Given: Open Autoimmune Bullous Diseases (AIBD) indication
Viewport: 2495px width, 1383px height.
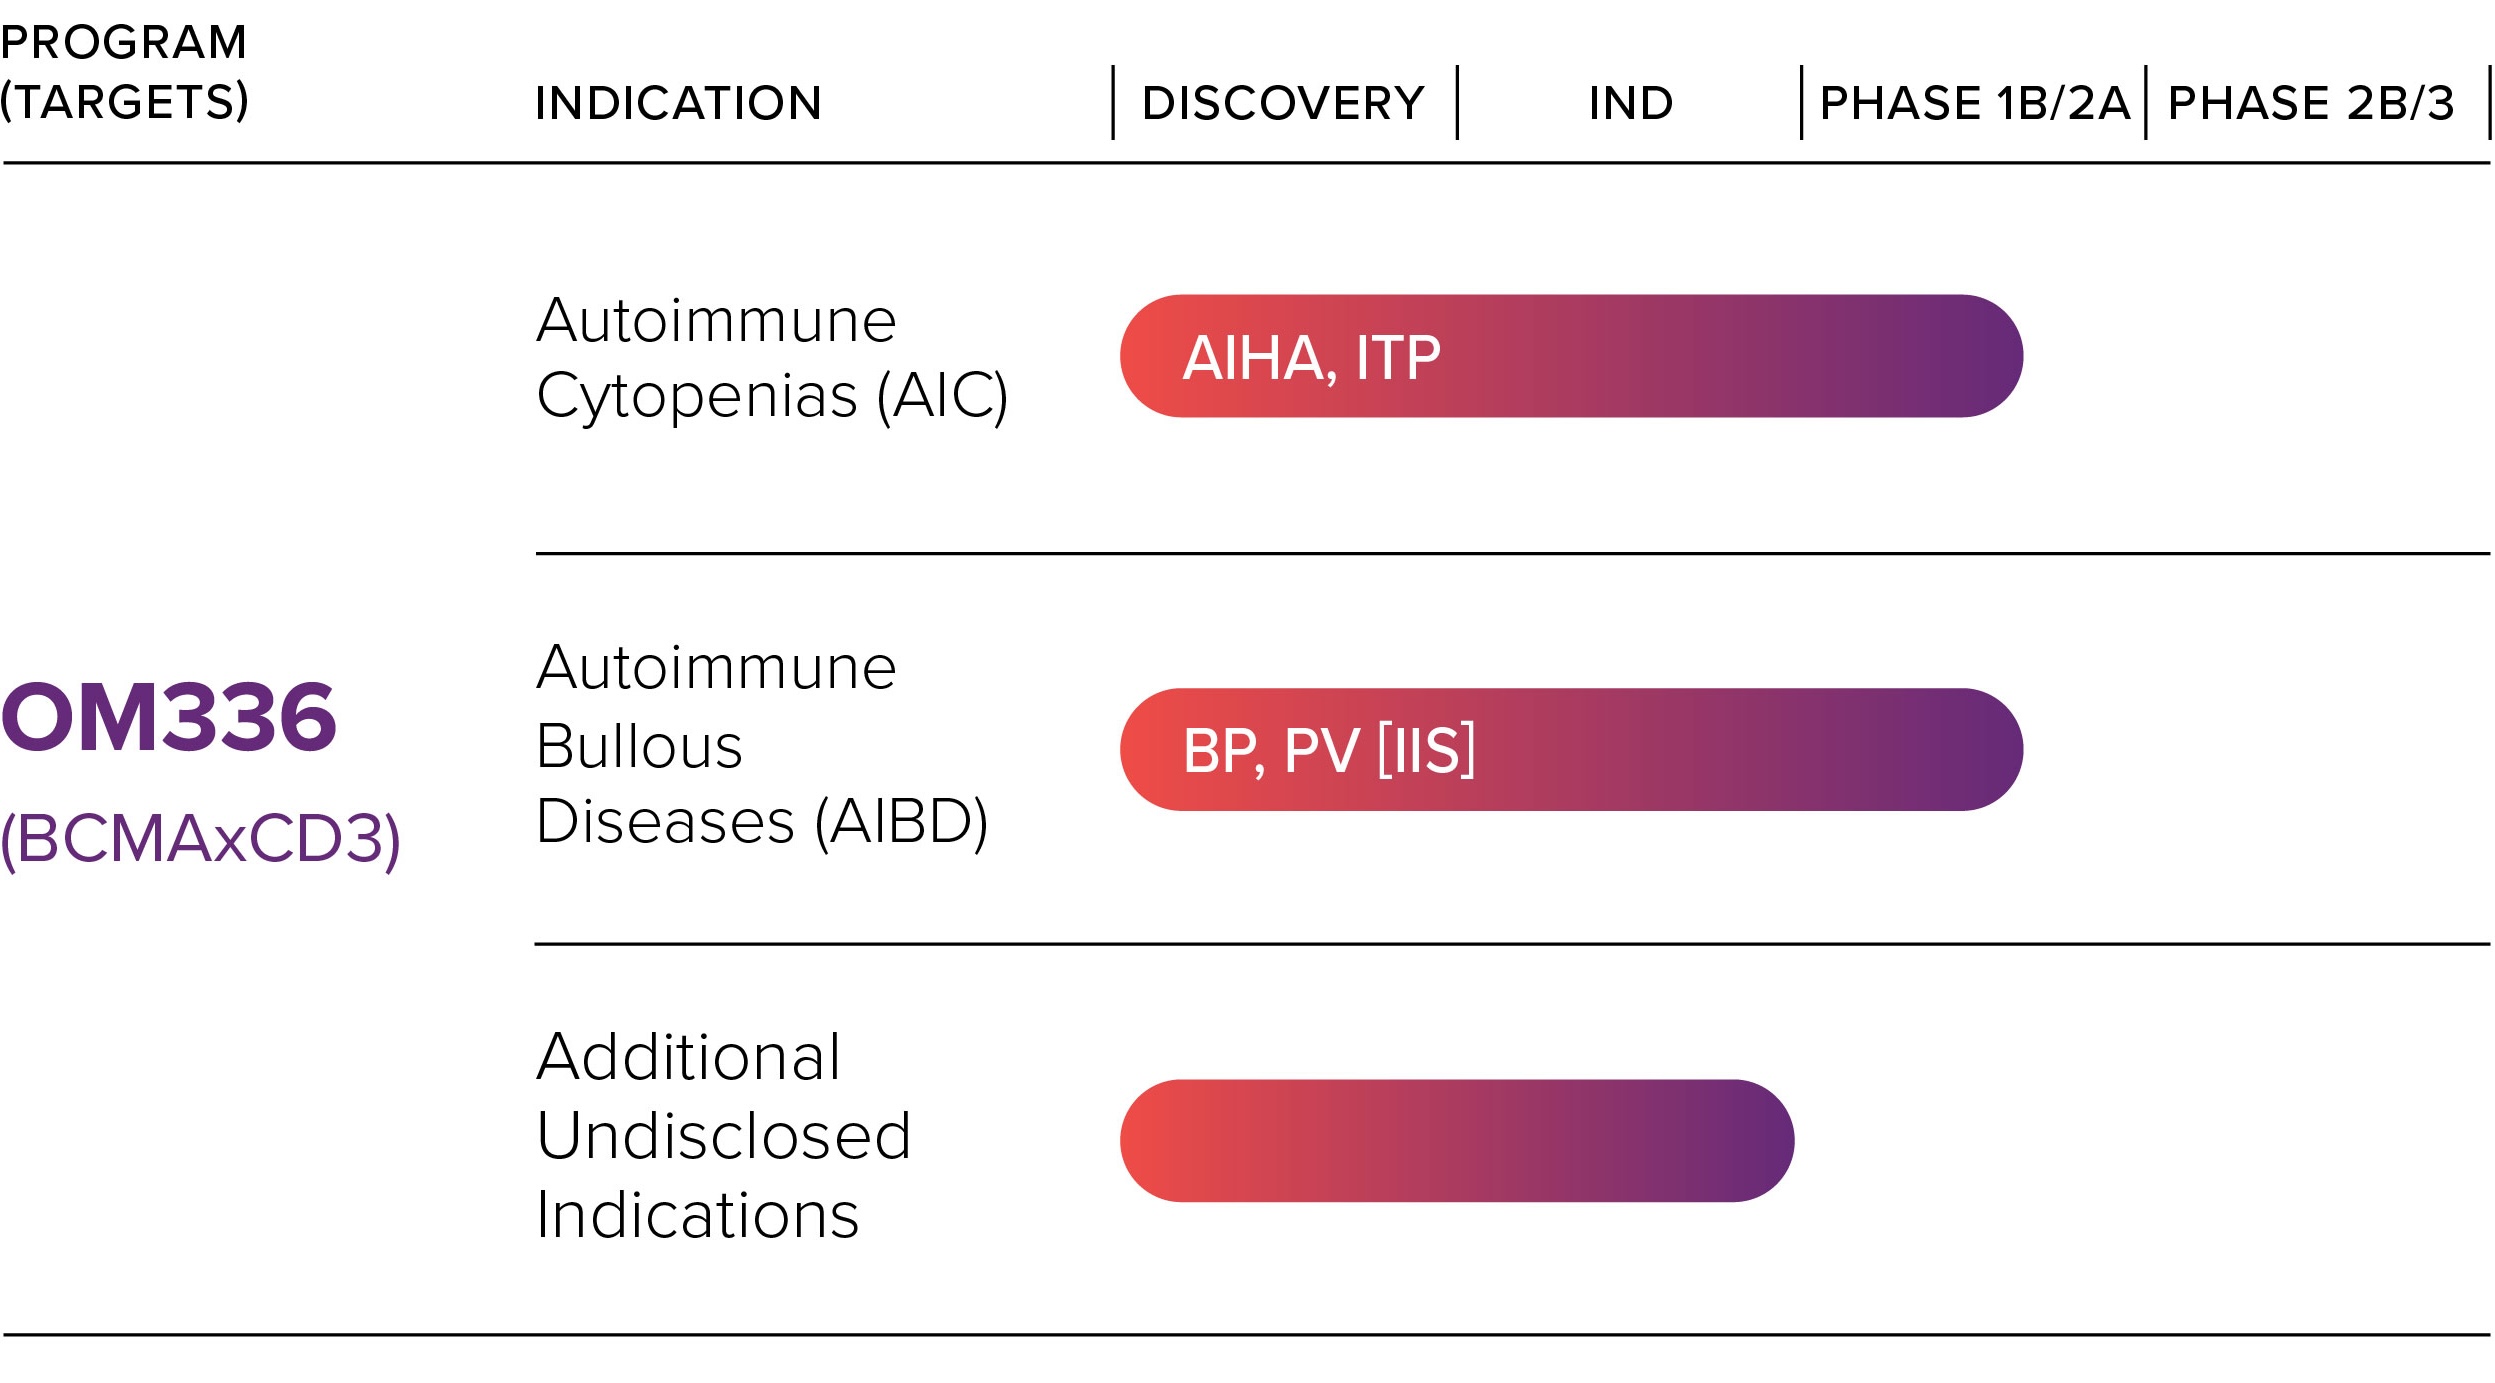Looking at the screenshot, I should pos(762,745).
